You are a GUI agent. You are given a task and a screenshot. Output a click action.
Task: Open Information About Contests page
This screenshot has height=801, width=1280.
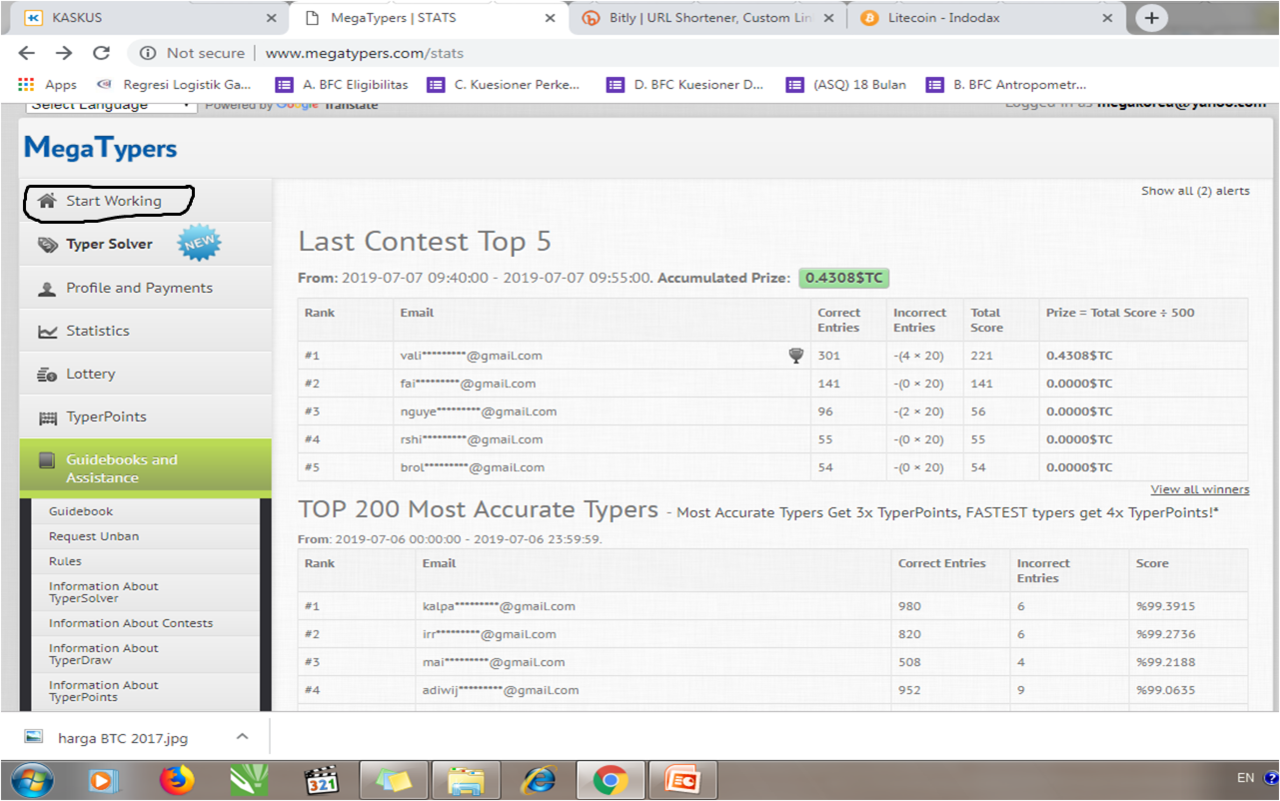click(x=131, y=623)
